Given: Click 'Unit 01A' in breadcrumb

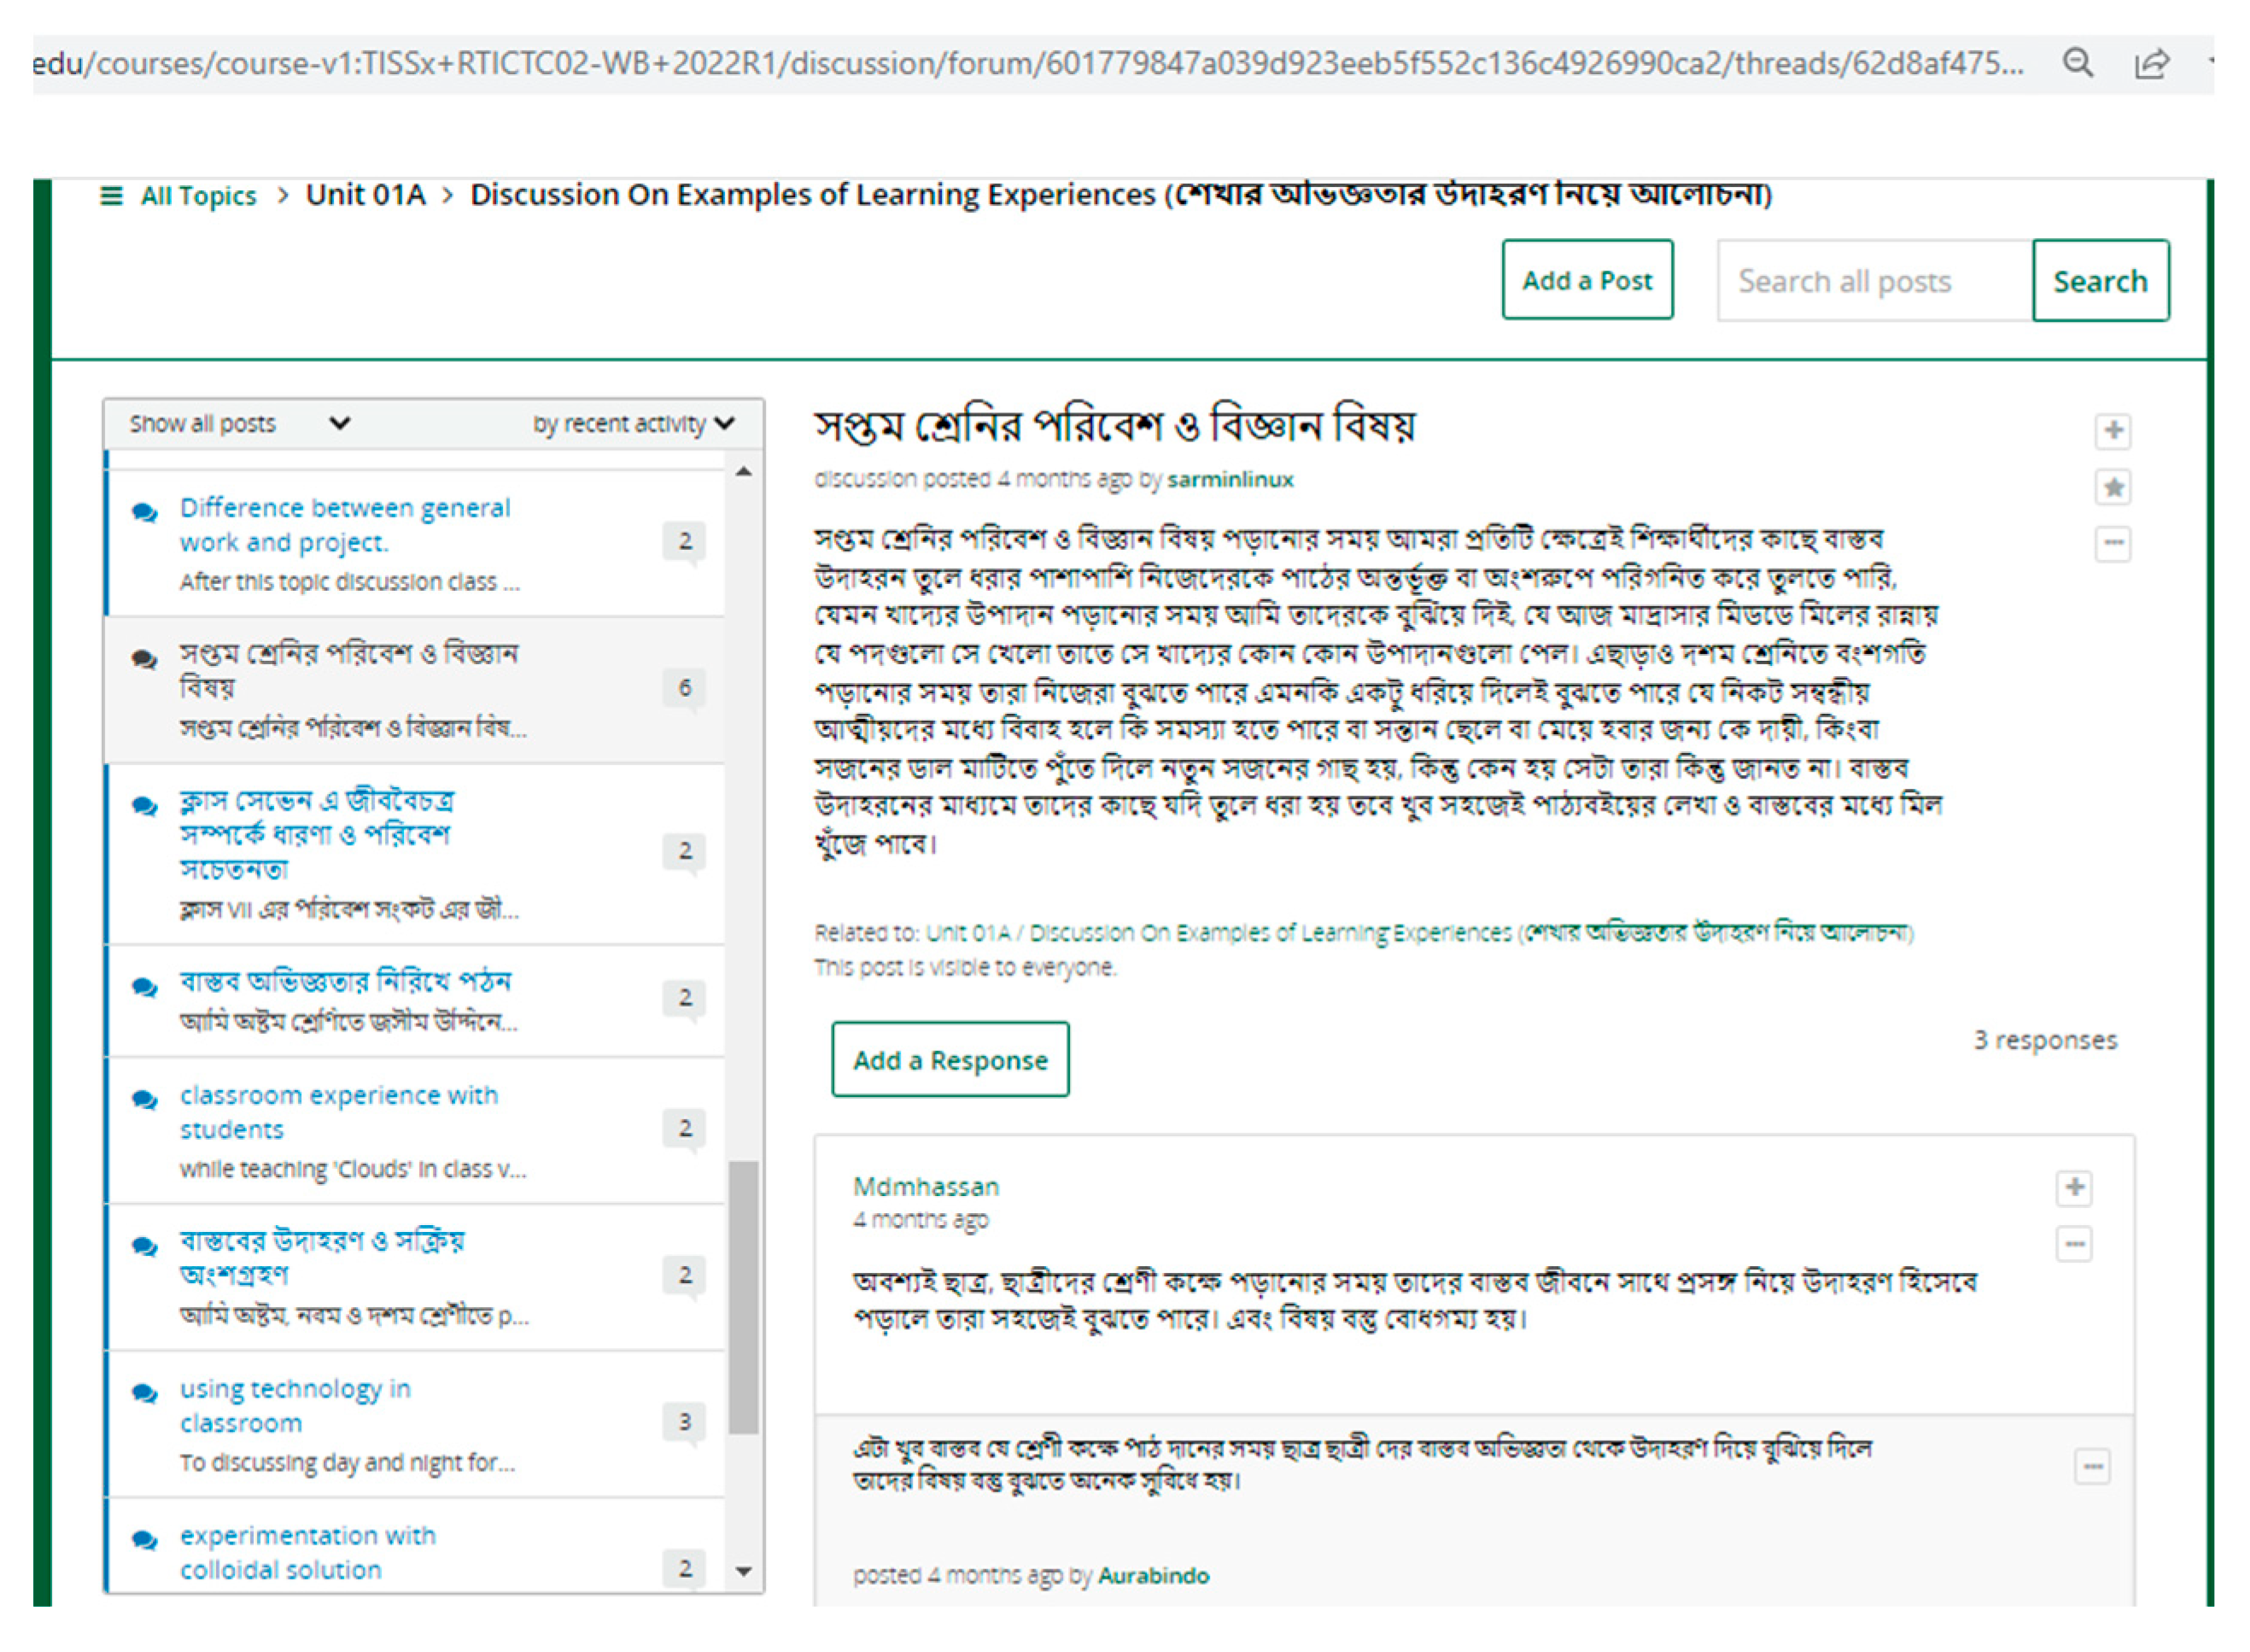Looking at the screenshot, I should click(365, 195).
